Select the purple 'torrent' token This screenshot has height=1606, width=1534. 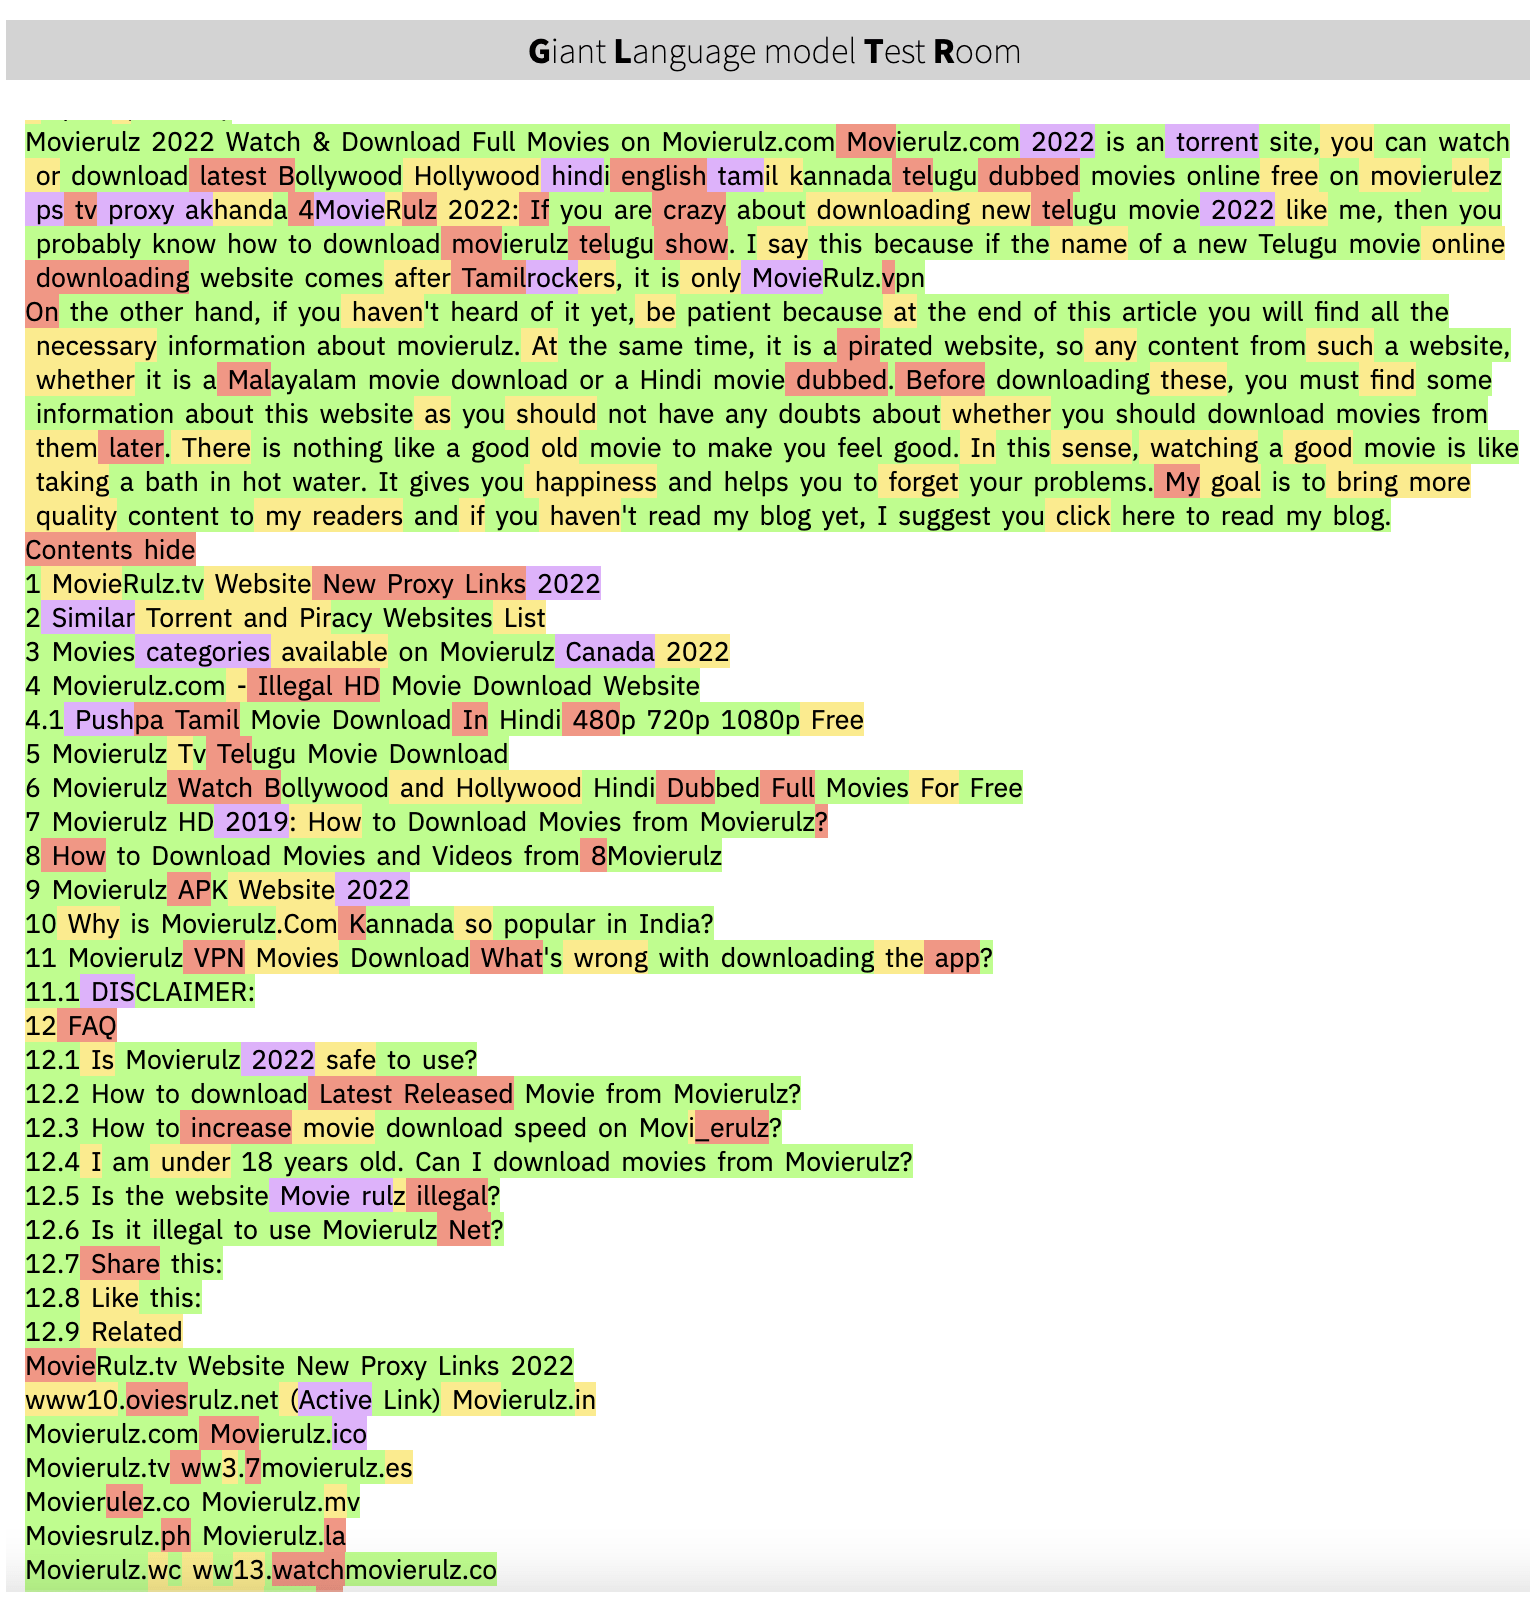tap(1216, 142)
